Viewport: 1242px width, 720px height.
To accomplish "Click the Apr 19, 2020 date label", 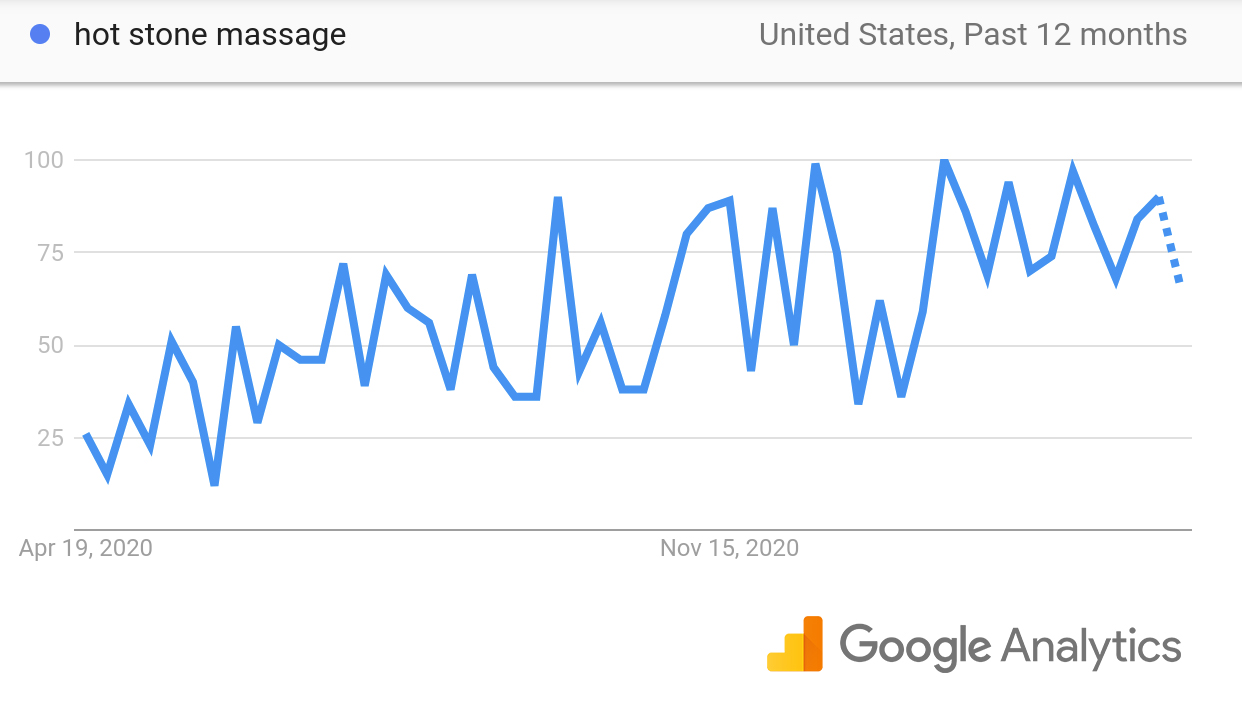I will (x=86, y=548).
